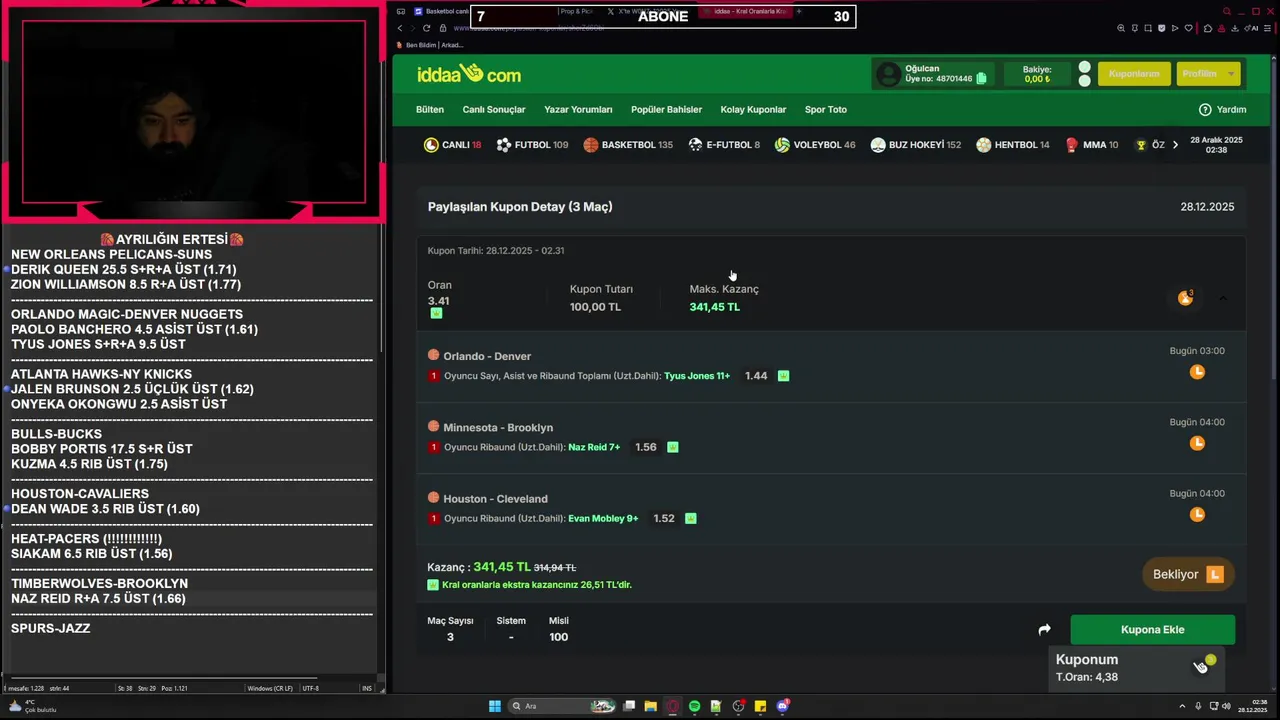The width and height of the screenshot is (1280, 720).
Task: Click the clock icon for Minnesota - Brooklyn
Action: coord(1197,443)
